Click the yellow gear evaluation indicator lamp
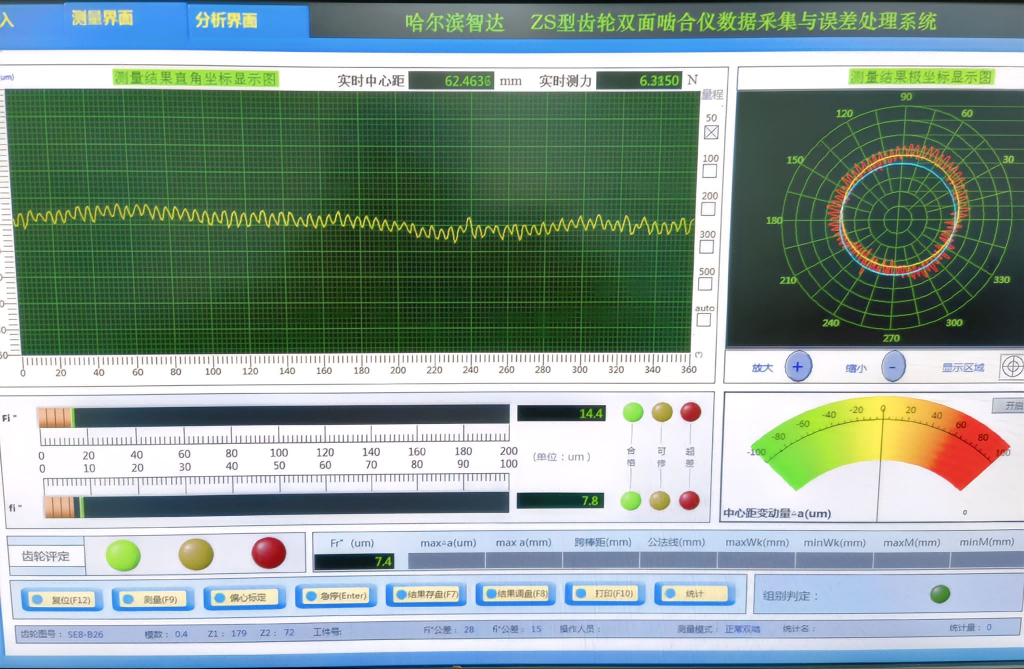 (x=196, y=553)
